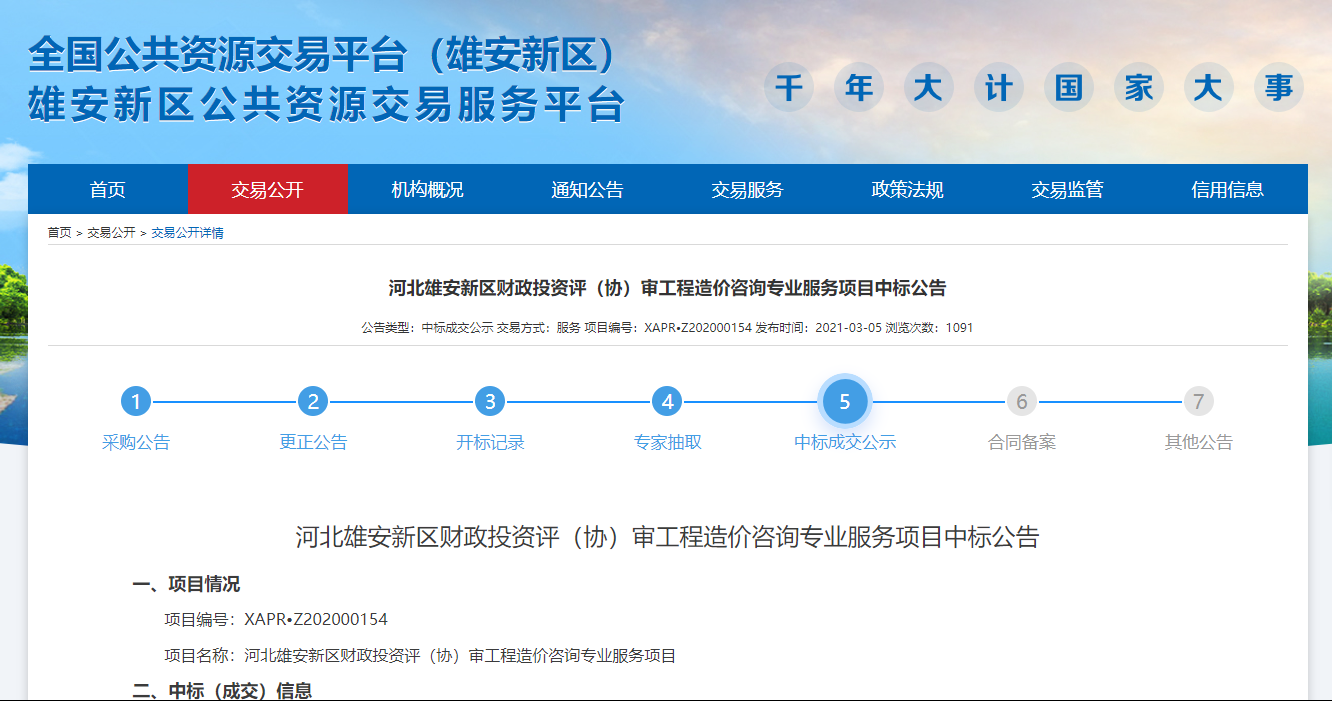Click the 交易公开详情 breadcrumb link
Image resolution: width=1332 pixels, height=701 pixels.
coord(187,232)
